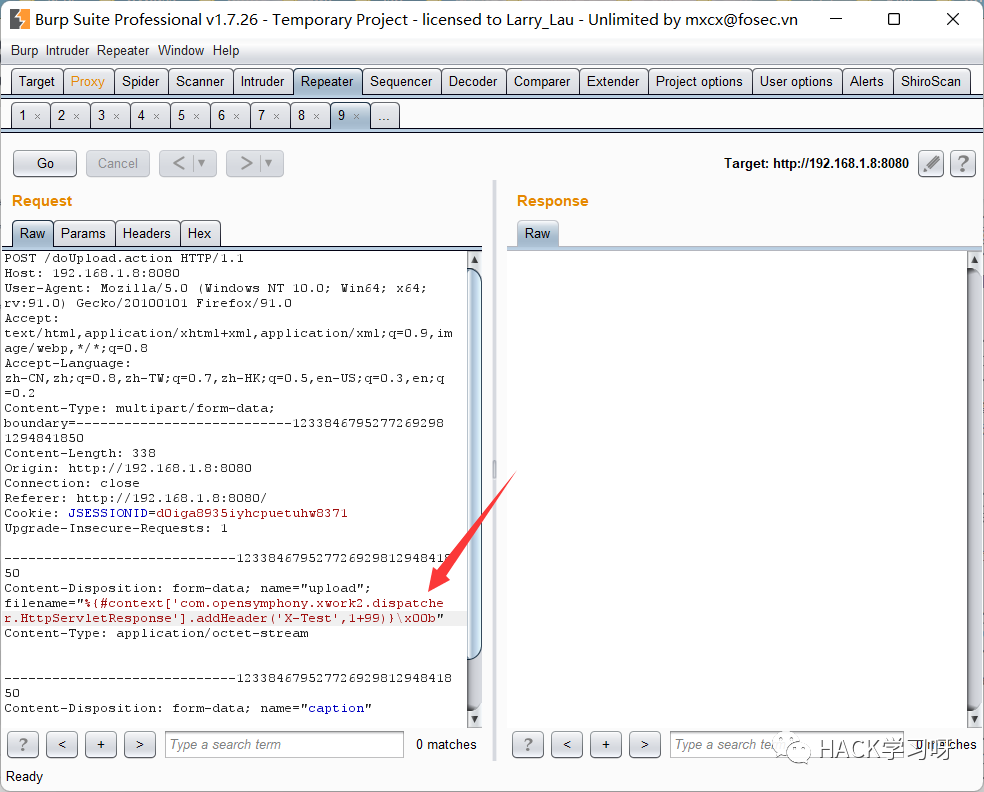Close Repeater tab 2

pos(77,116)
